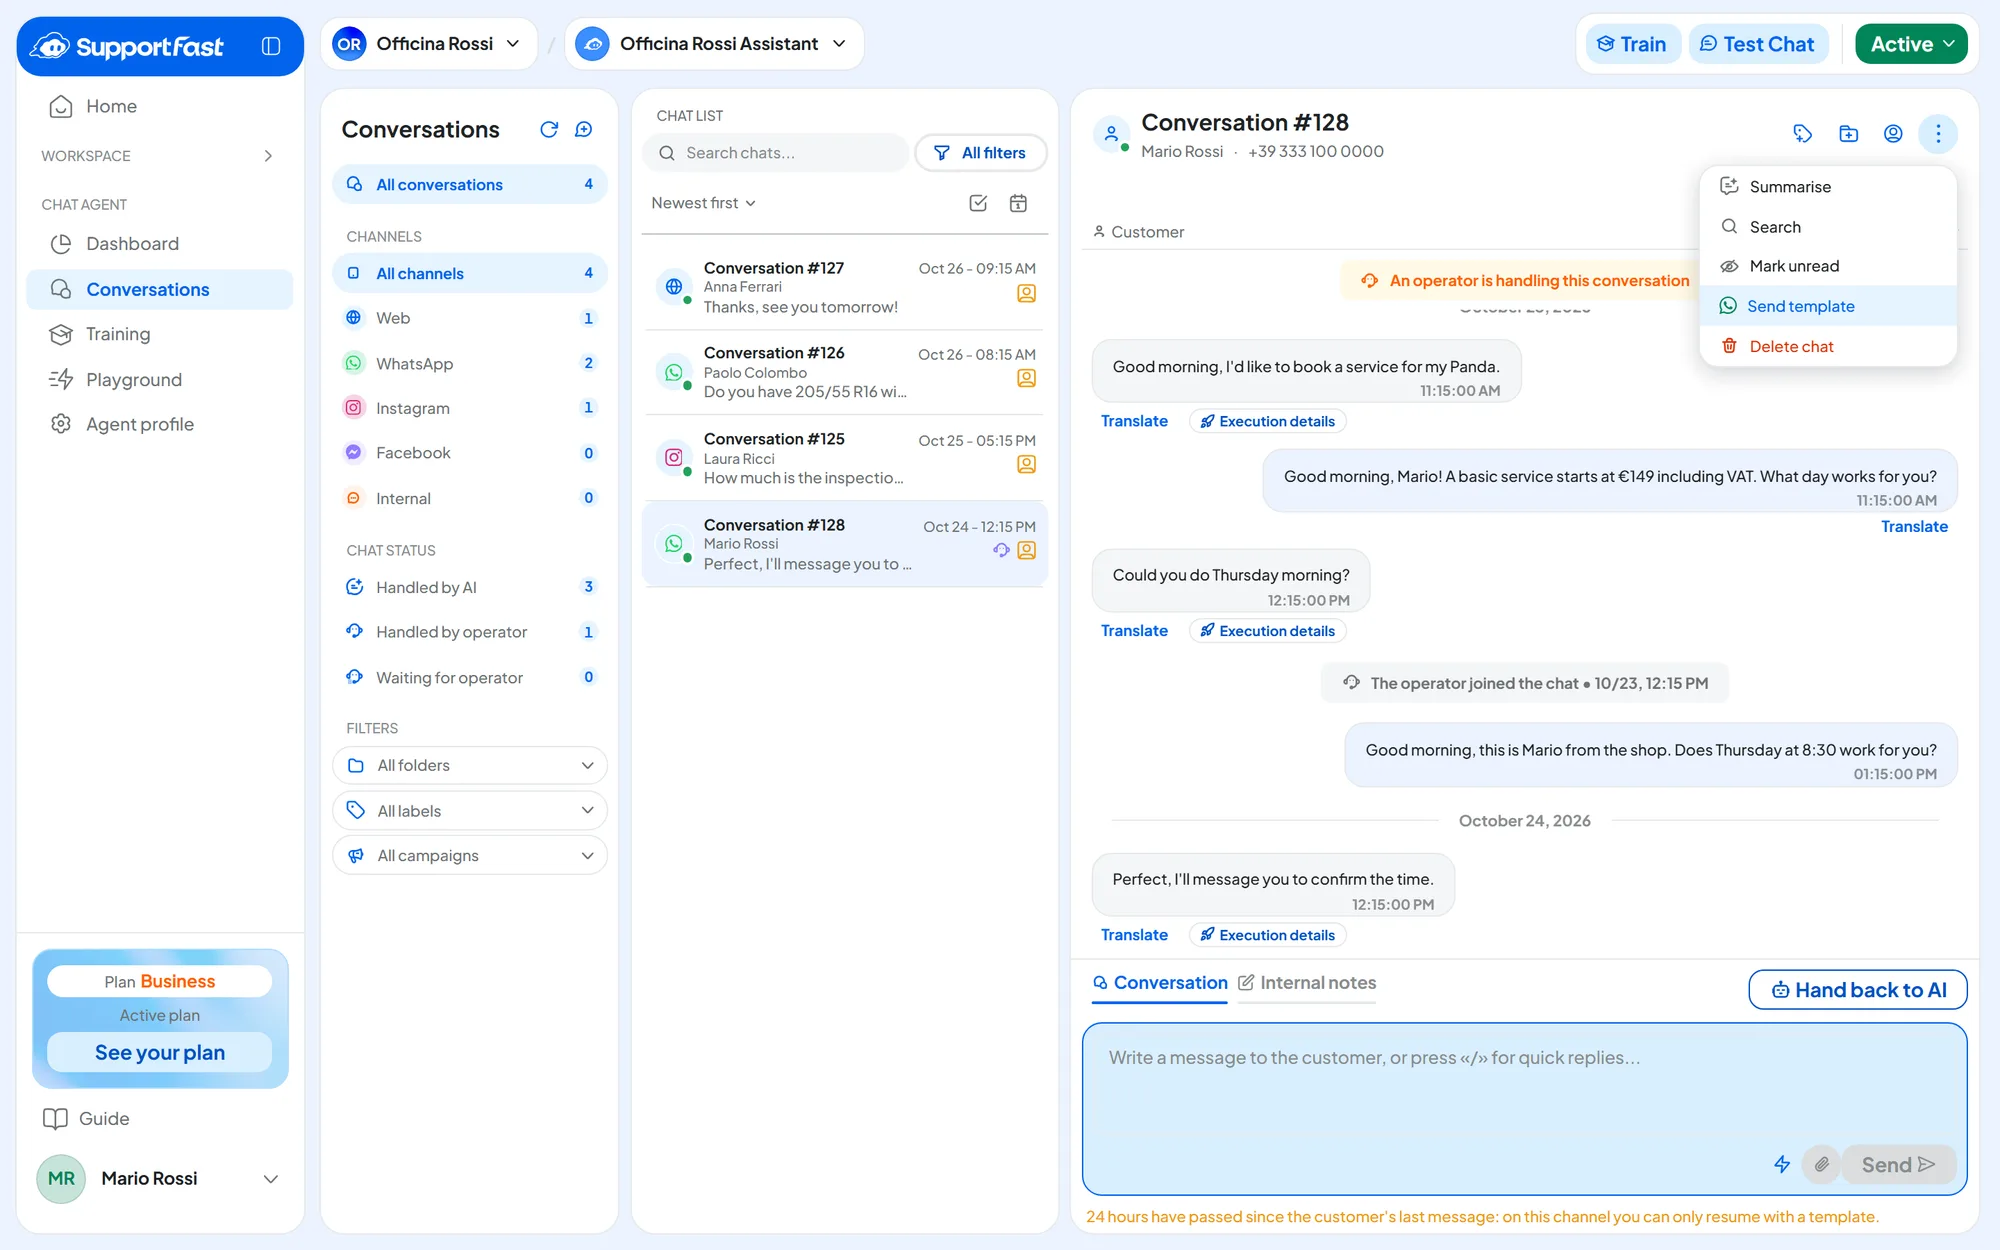Open contact icon on Conversation #125
This screenshot has height=1250, width=2000.
[x=1026, y=464]
